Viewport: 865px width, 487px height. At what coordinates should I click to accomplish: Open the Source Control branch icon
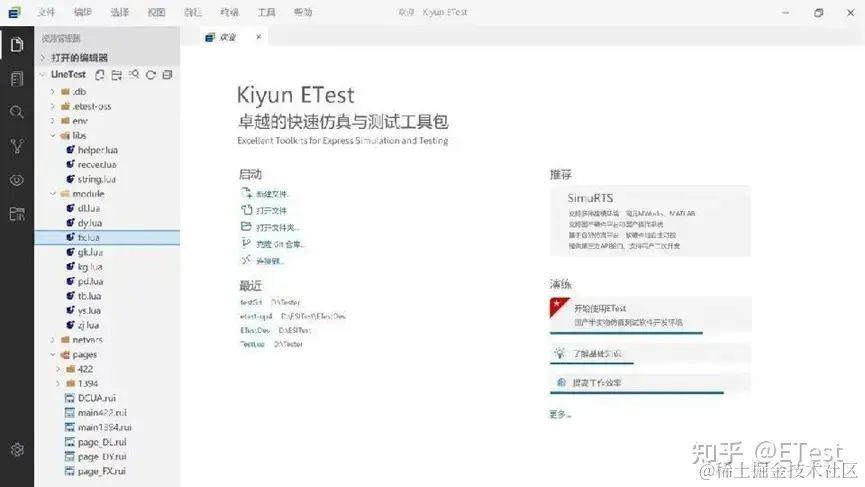tap(17, 146)
